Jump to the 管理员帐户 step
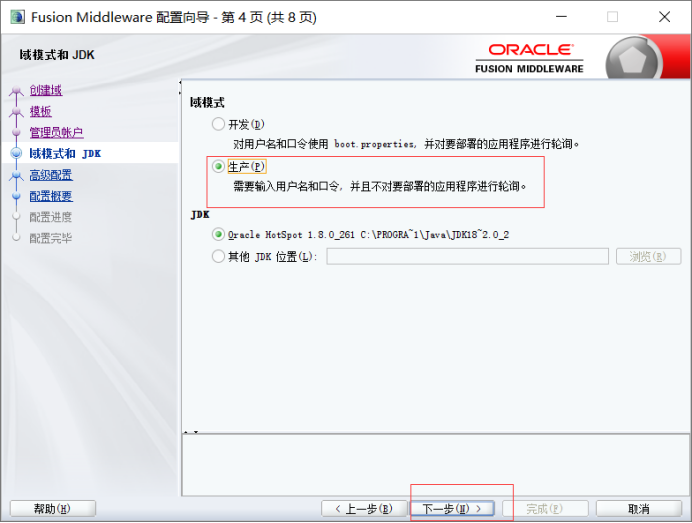The image size is (692, 523). (56, 133)
